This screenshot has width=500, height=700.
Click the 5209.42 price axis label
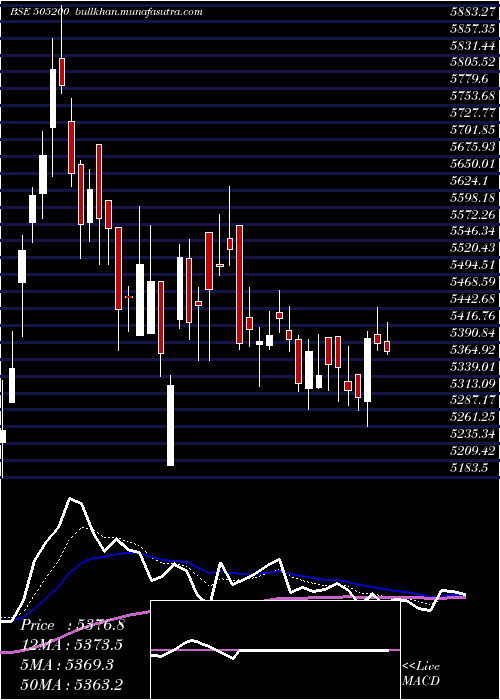click(x=473, y=451)
